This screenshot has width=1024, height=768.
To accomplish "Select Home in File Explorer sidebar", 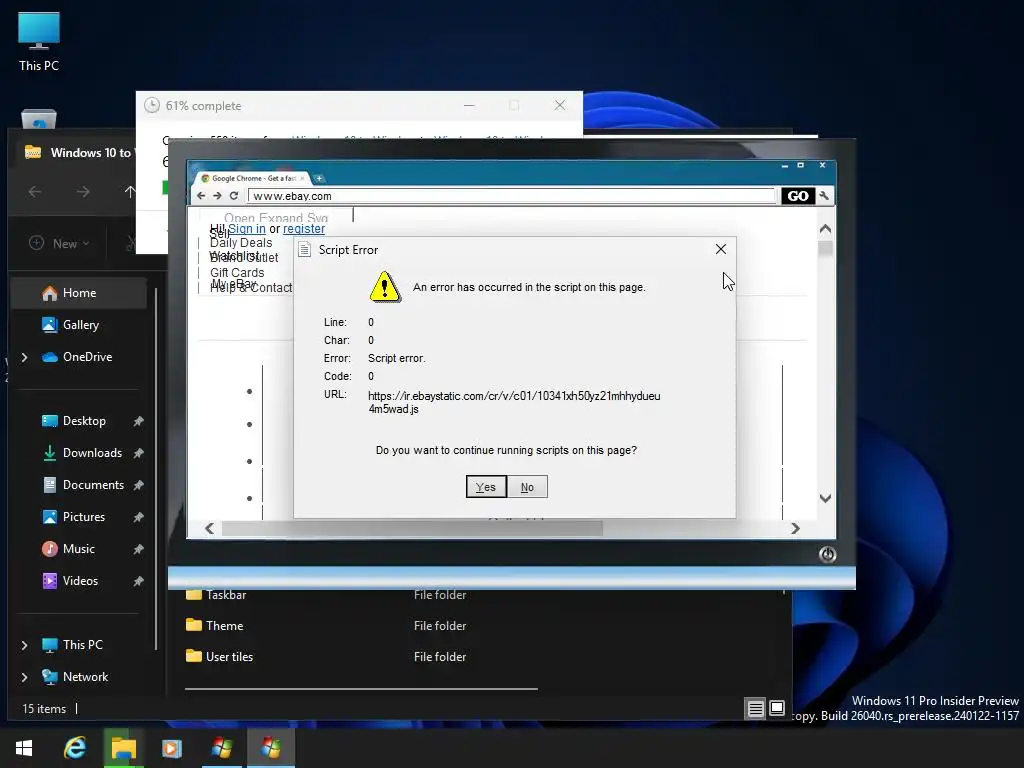I will coord(79,293).
